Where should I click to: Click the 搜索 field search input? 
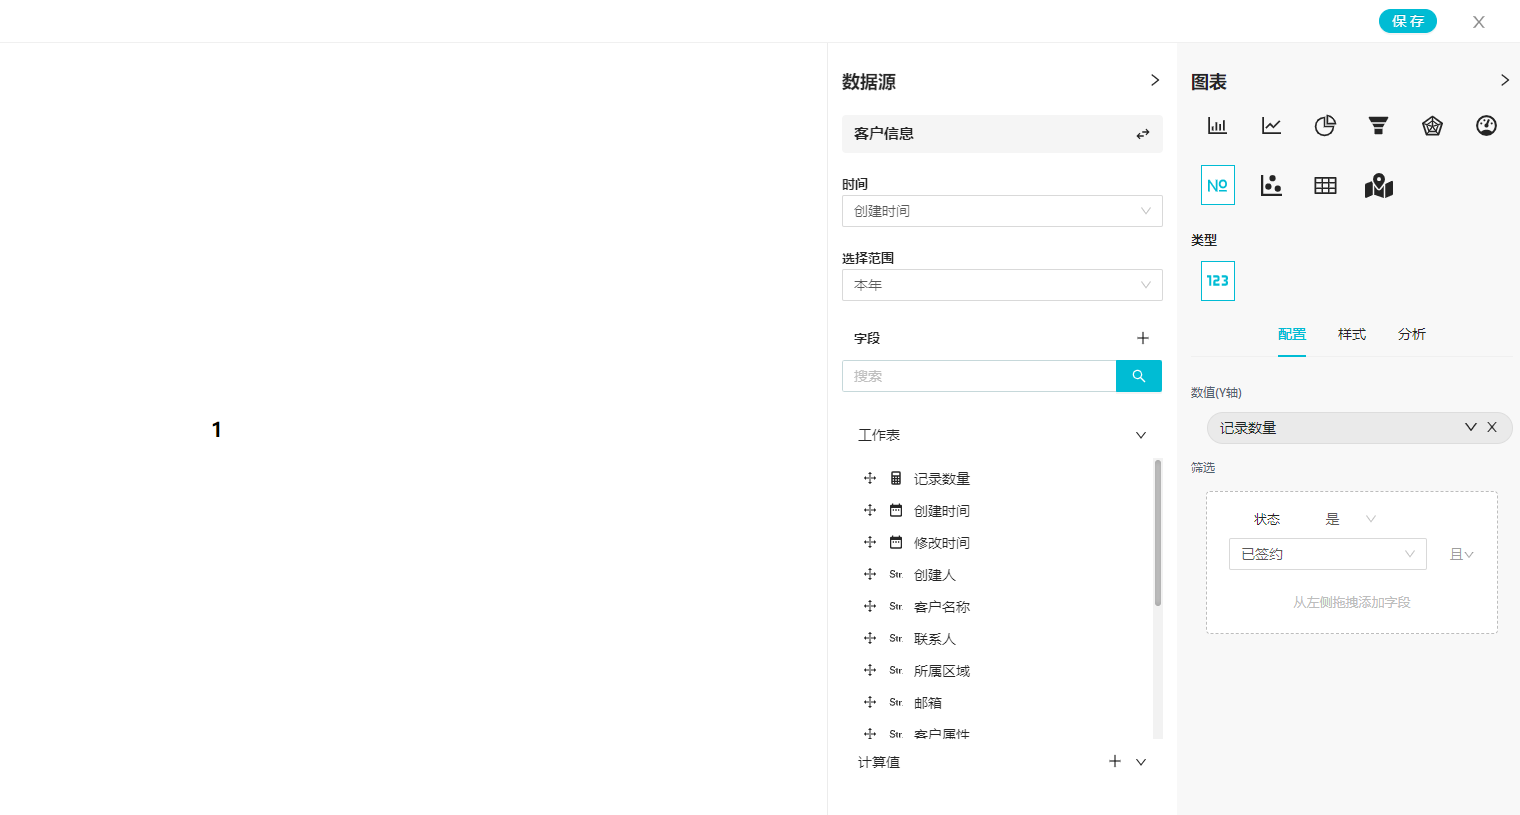coord(979,376)
